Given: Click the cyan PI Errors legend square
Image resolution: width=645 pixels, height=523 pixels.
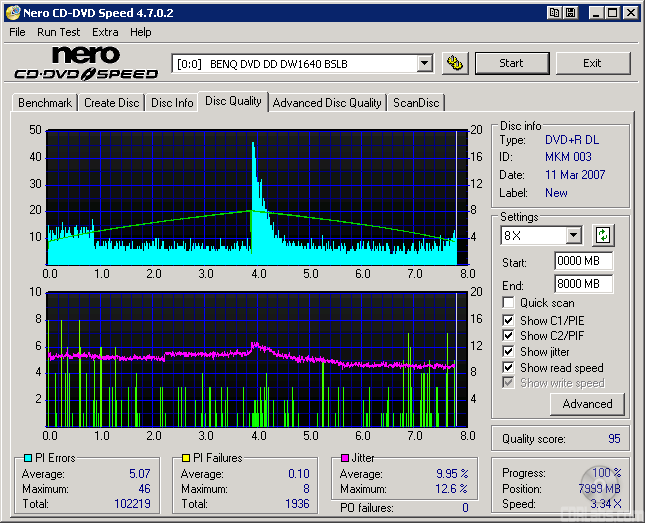Looking at the screenshot, I should 27,459.
